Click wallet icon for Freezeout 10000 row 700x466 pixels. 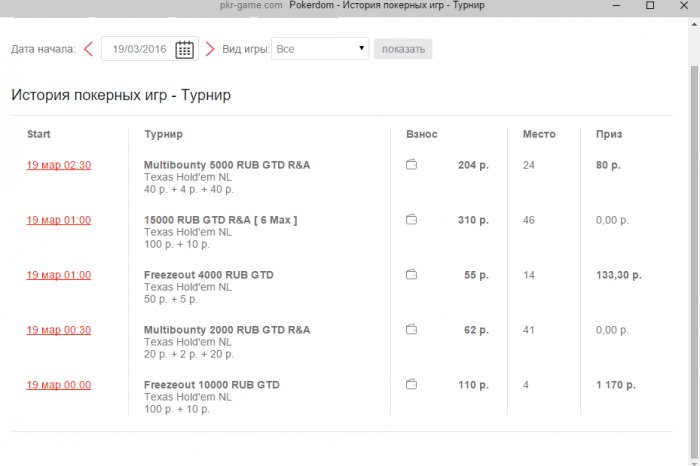click(411, 384)
